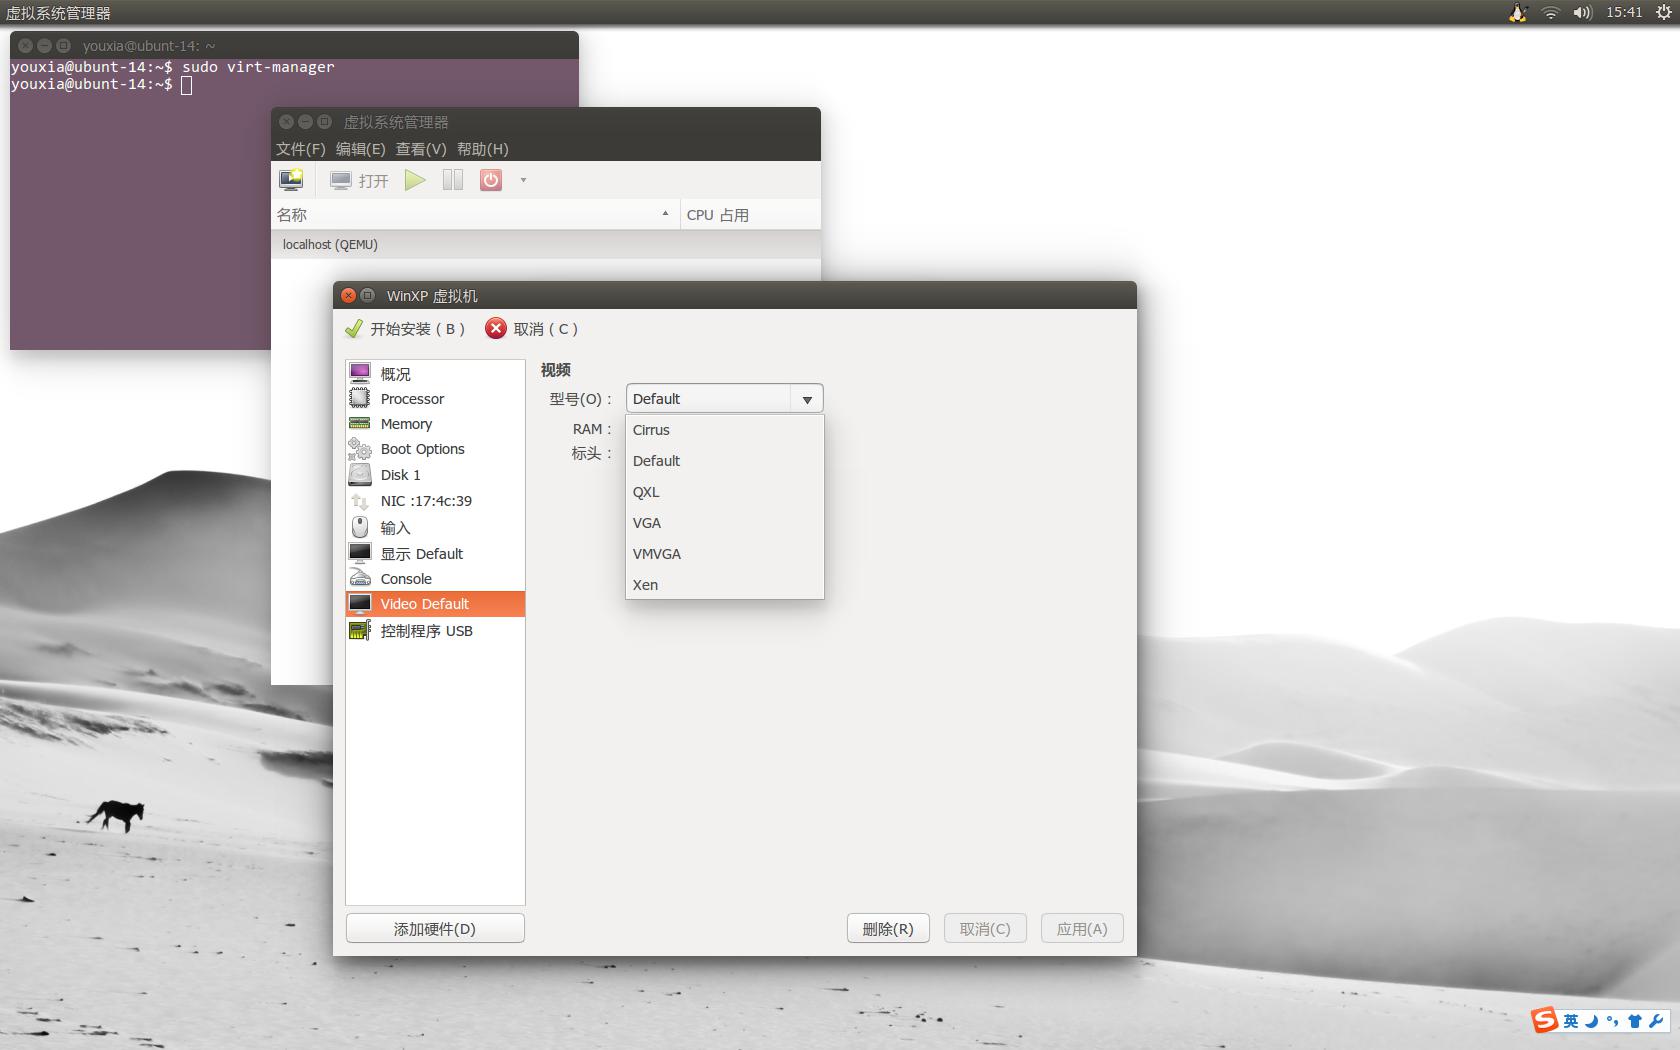The width and height of the screenshot is (1680, 1050).
Task: Expand the shutdown button's dropdown arrow
Action: pos(523,180)
